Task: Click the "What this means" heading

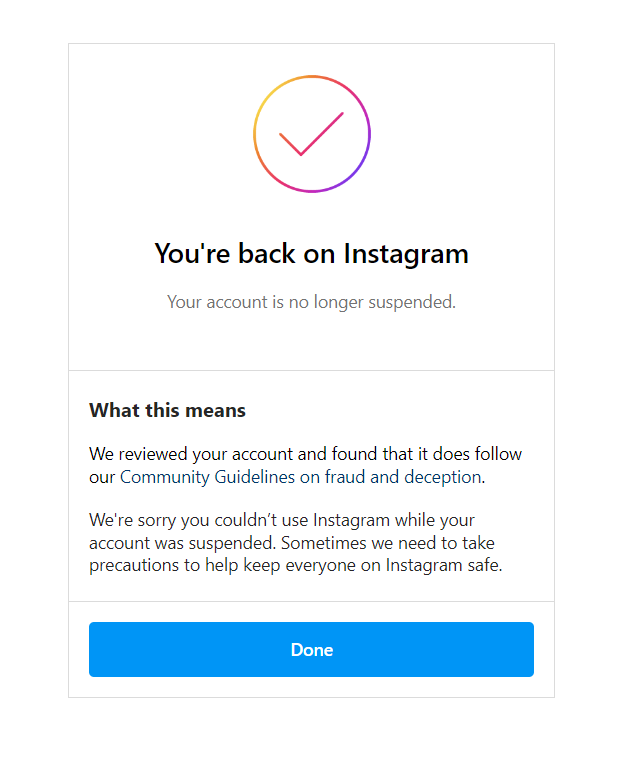Action: tap(167, 410)
